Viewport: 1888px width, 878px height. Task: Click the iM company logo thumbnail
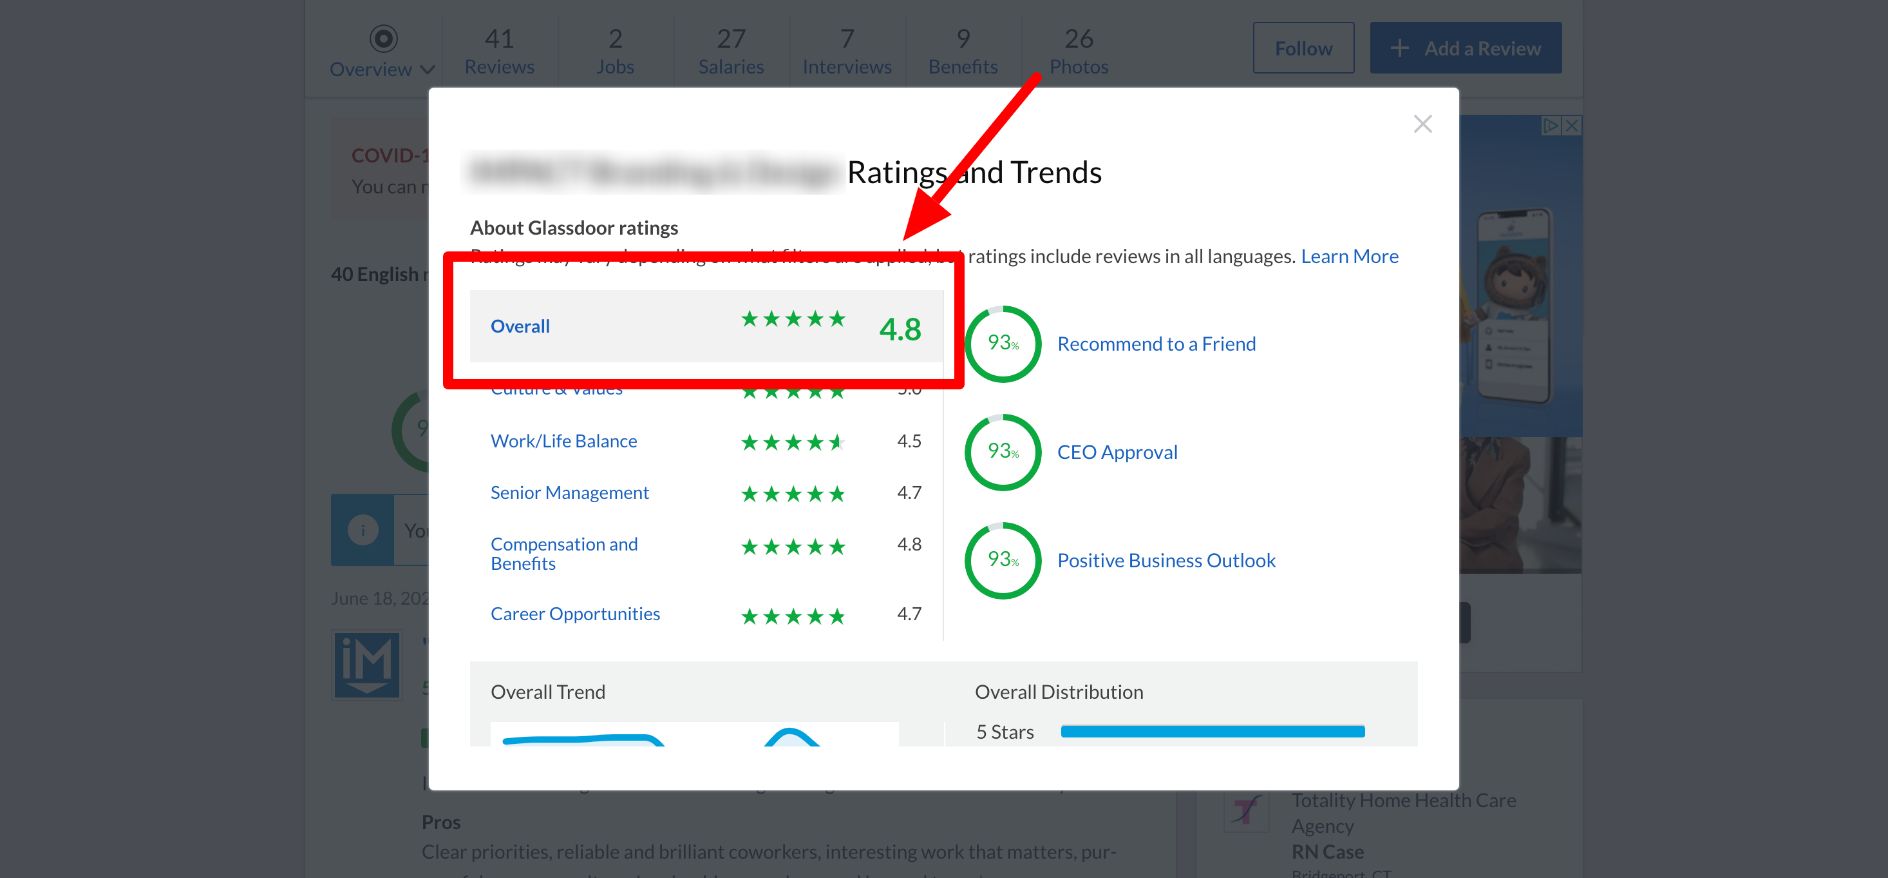(x=366, y=665)
